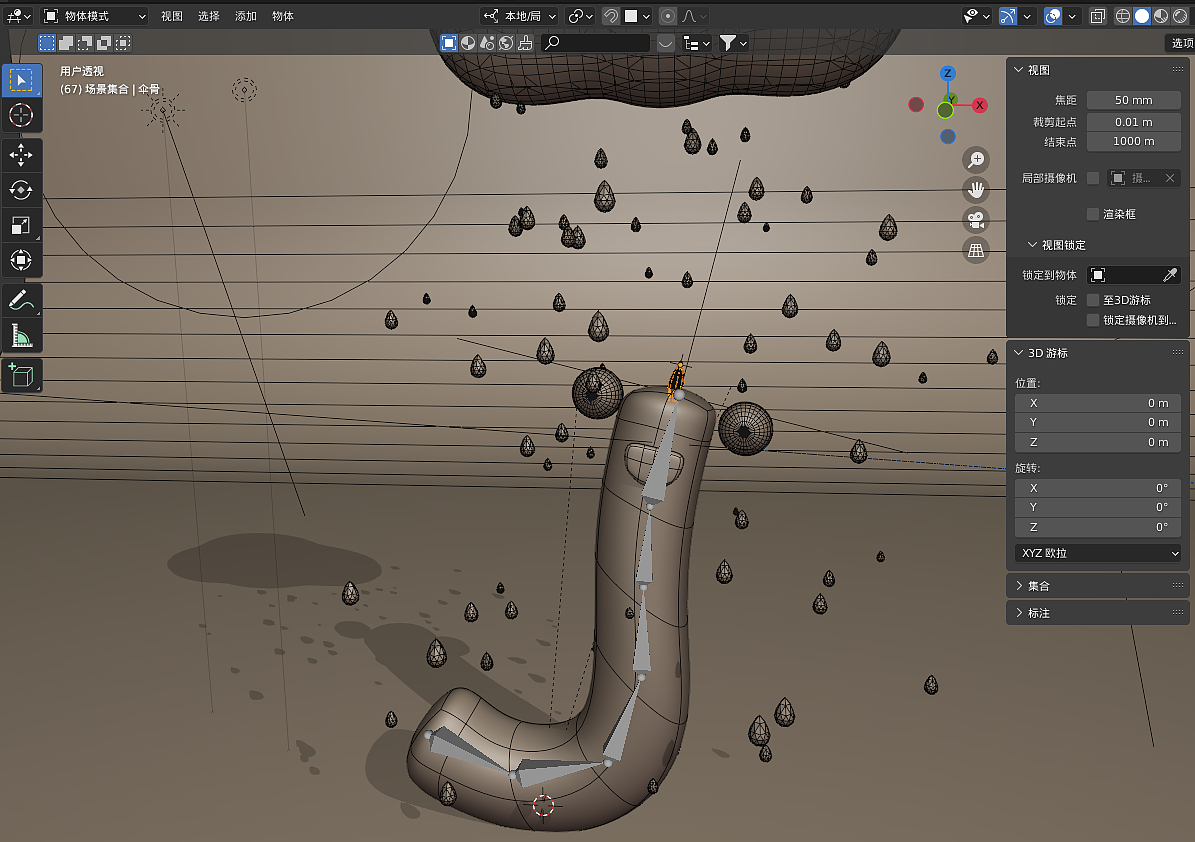Set selection mode to intersect

coord(123,43)
